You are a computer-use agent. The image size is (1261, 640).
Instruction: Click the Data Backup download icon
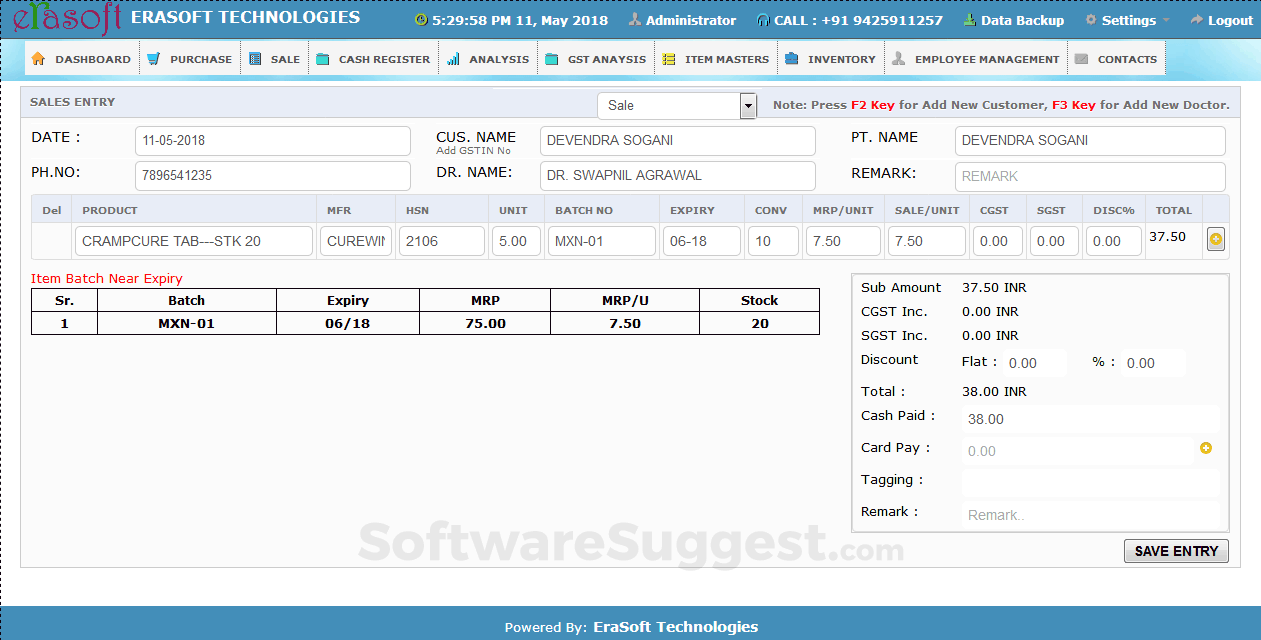tap(969, 20)
